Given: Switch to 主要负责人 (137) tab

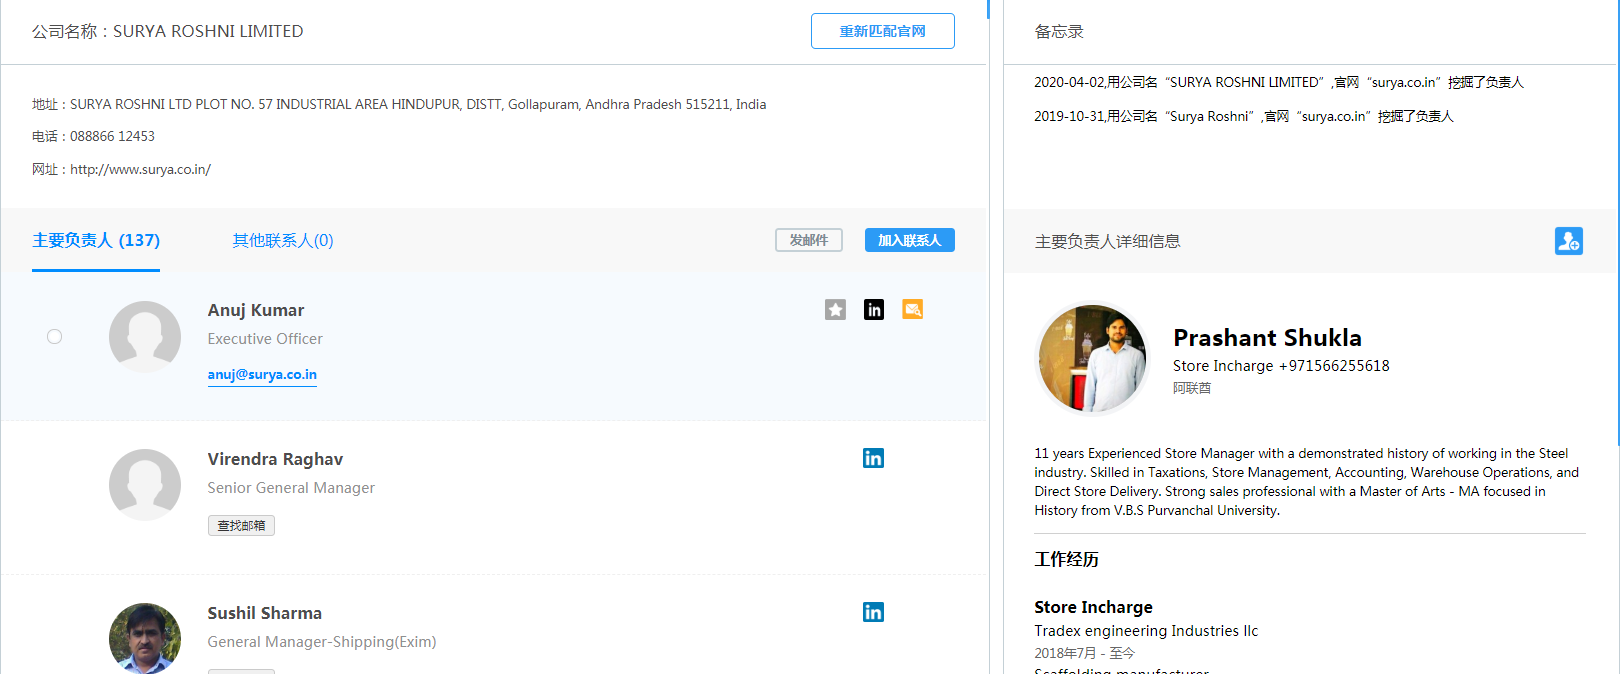Looking at the screenshot, I should [x=96, y=240].
